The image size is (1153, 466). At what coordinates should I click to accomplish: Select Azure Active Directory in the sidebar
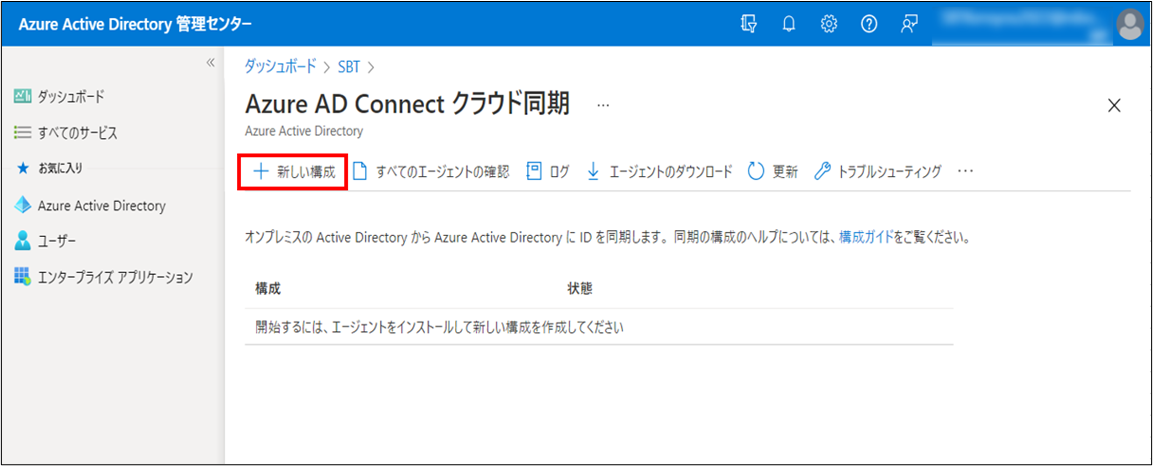click(x=90, y=206)
